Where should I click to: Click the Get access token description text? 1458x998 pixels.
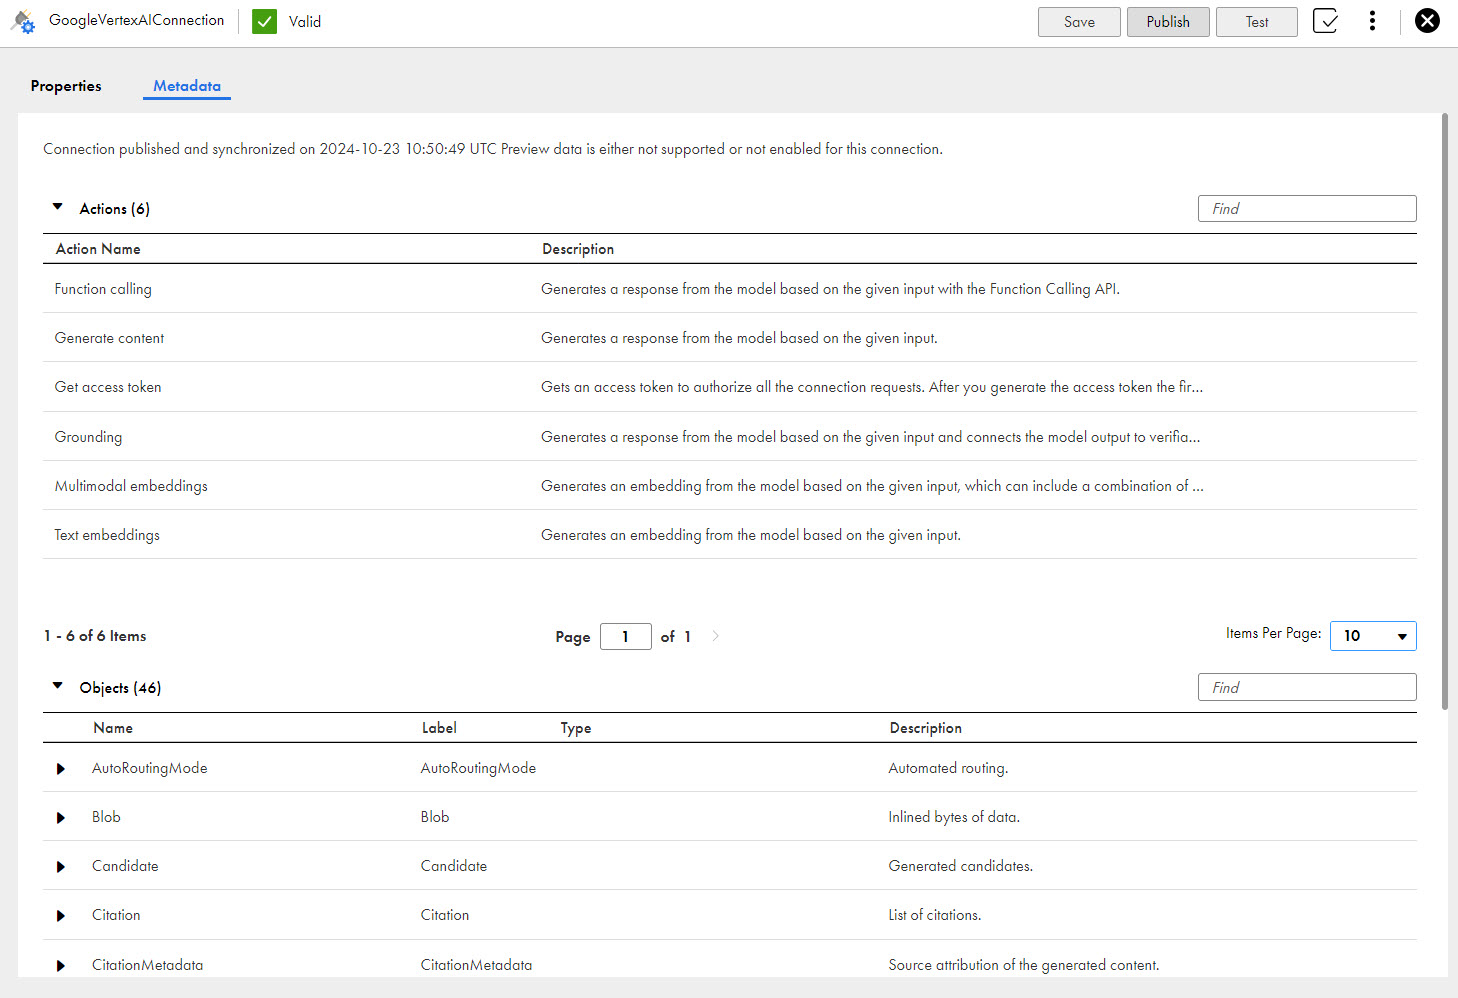point(872,387)
